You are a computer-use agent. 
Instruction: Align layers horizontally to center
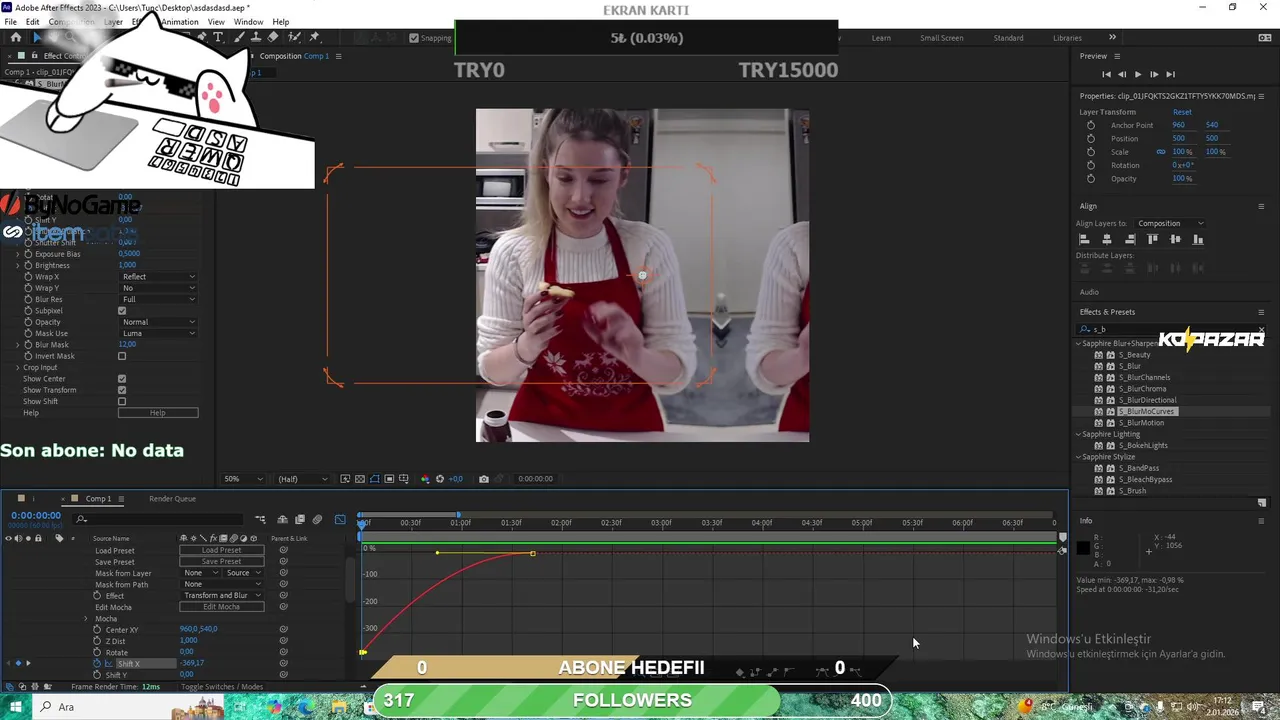coord(1107,239)
